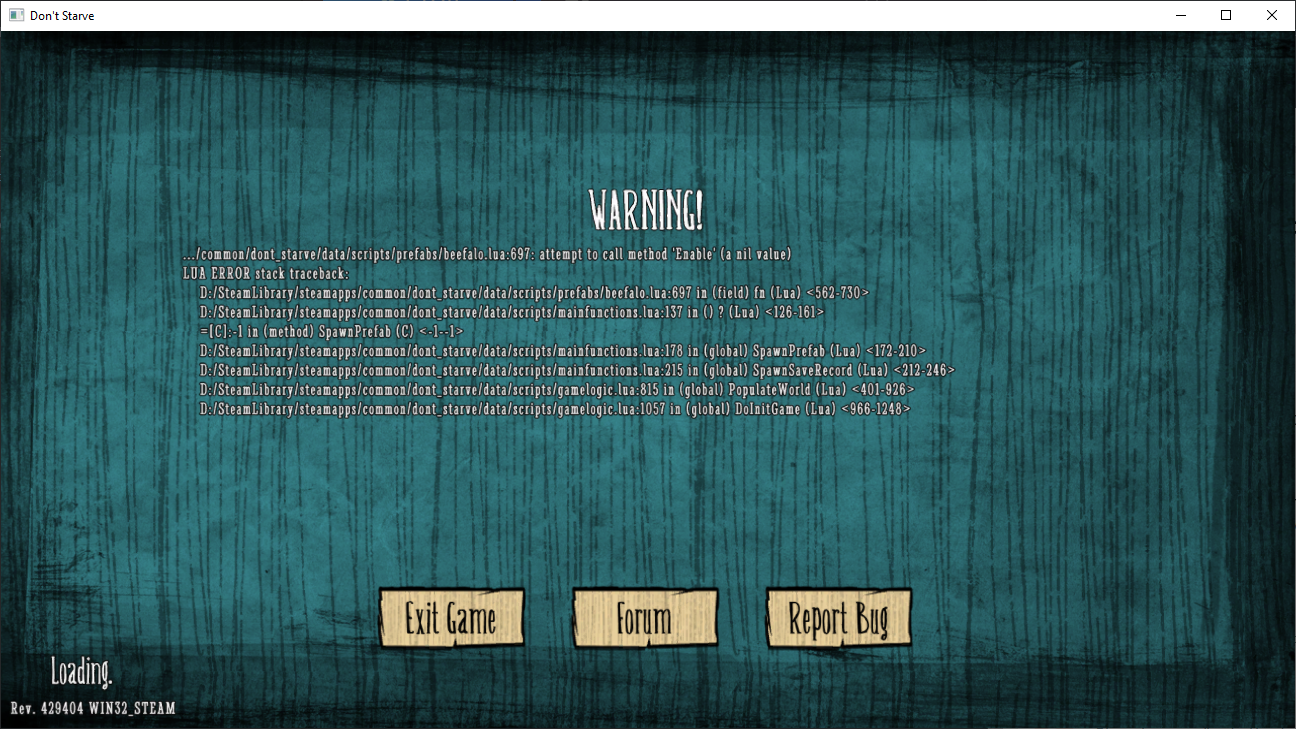The image size is (1296, 729).
Task: Click the Don't Starve window title icon
Action: (16, 16)
